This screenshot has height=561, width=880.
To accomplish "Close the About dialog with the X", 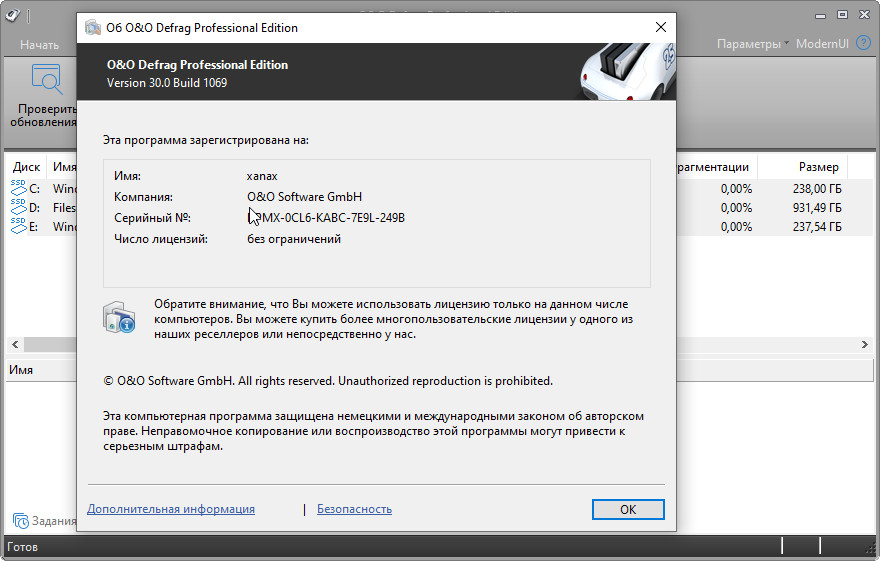I will [x=658, y=28].
